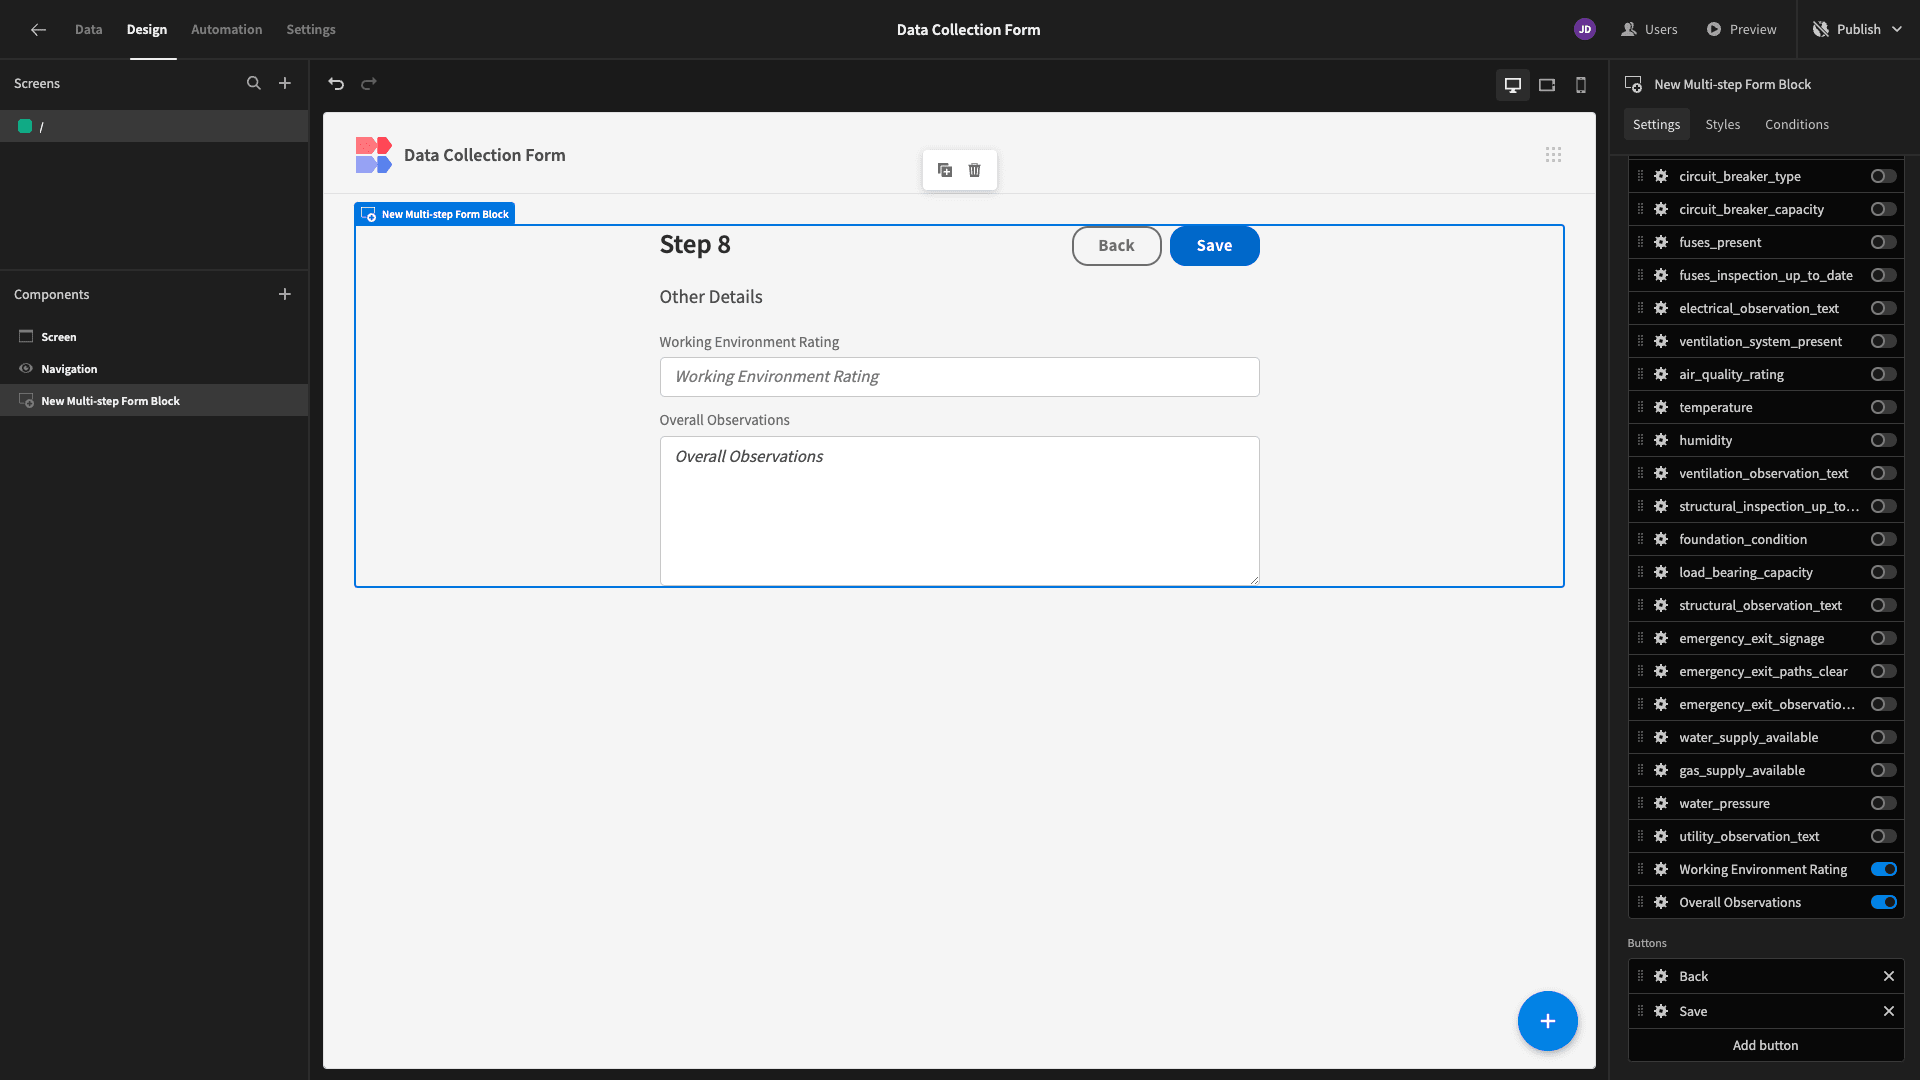Click the Working Environment Rating input
Screen dimensions: 1920x1080
pos(960,377)
